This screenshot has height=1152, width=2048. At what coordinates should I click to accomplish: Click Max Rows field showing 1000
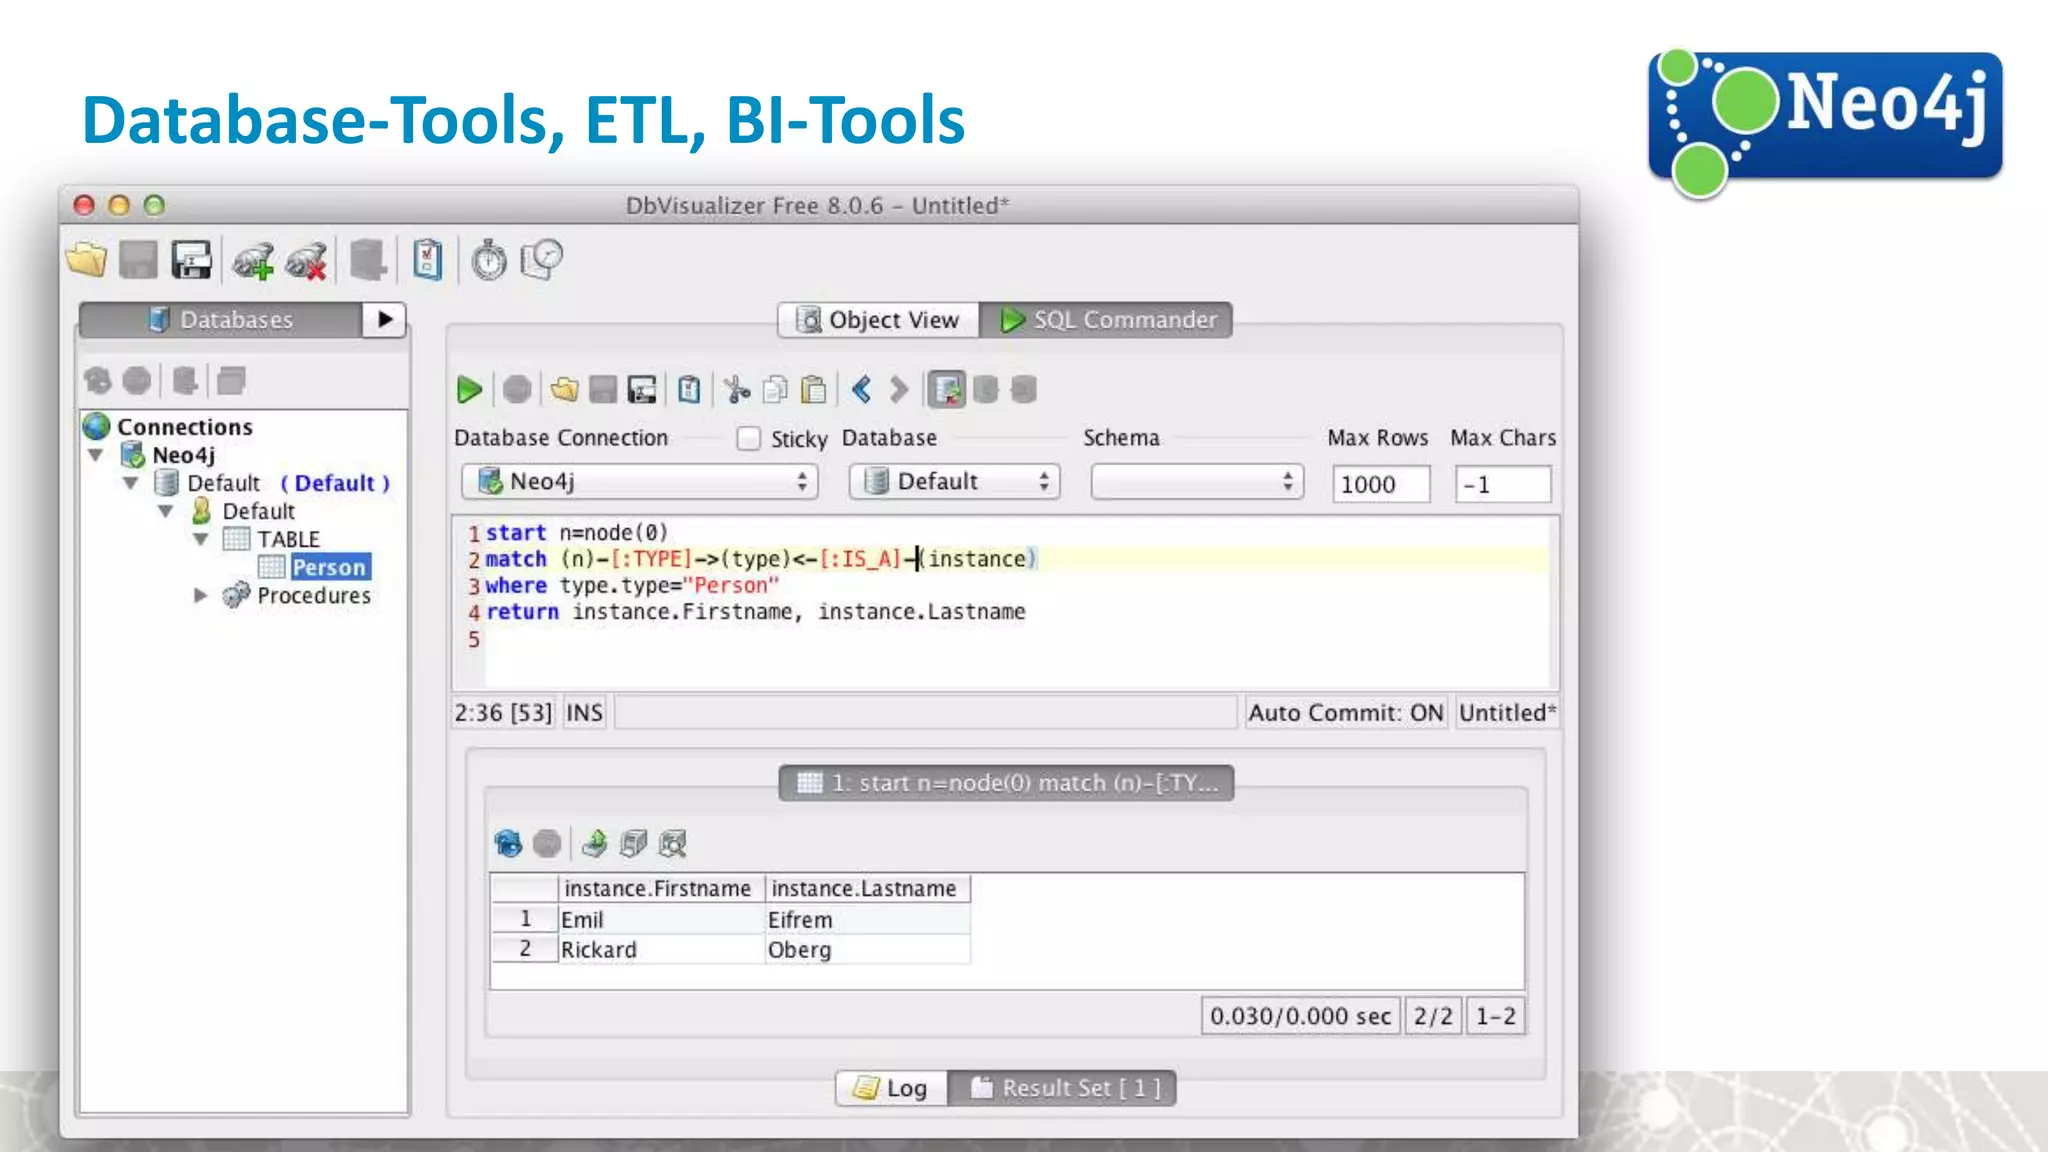tap(1381, 485)
